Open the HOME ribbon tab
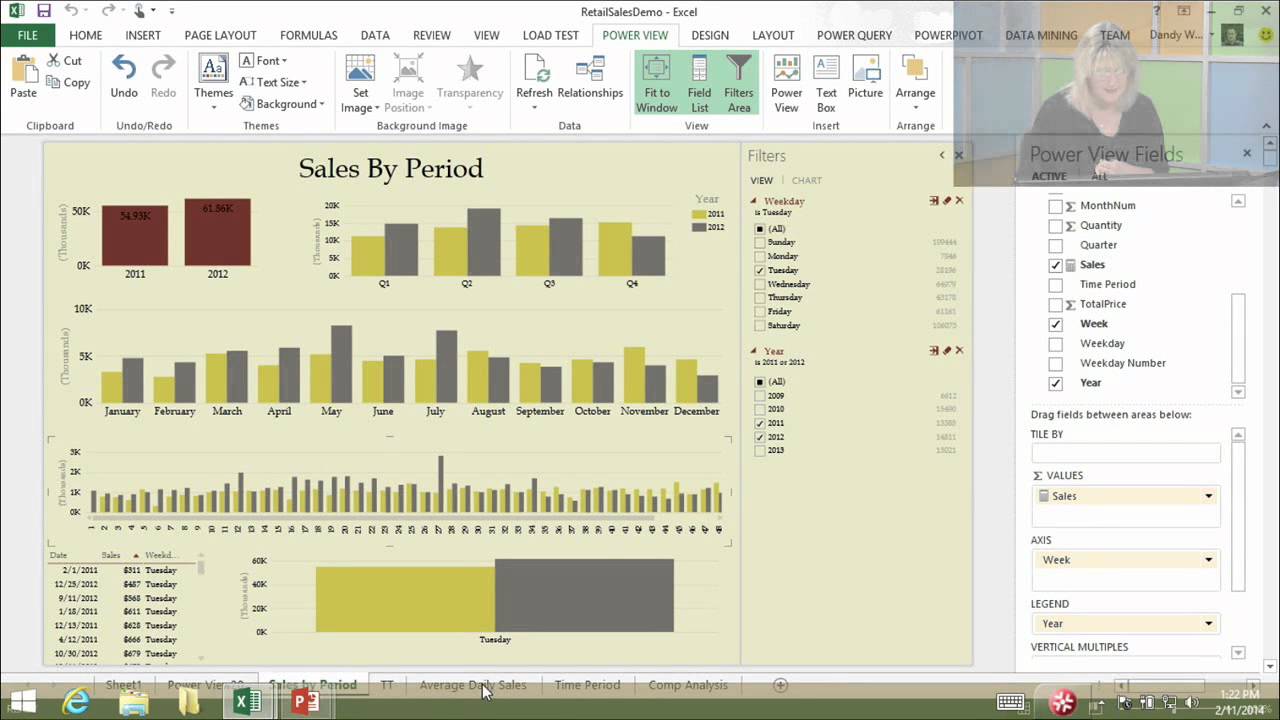 (x=85, y=35)
